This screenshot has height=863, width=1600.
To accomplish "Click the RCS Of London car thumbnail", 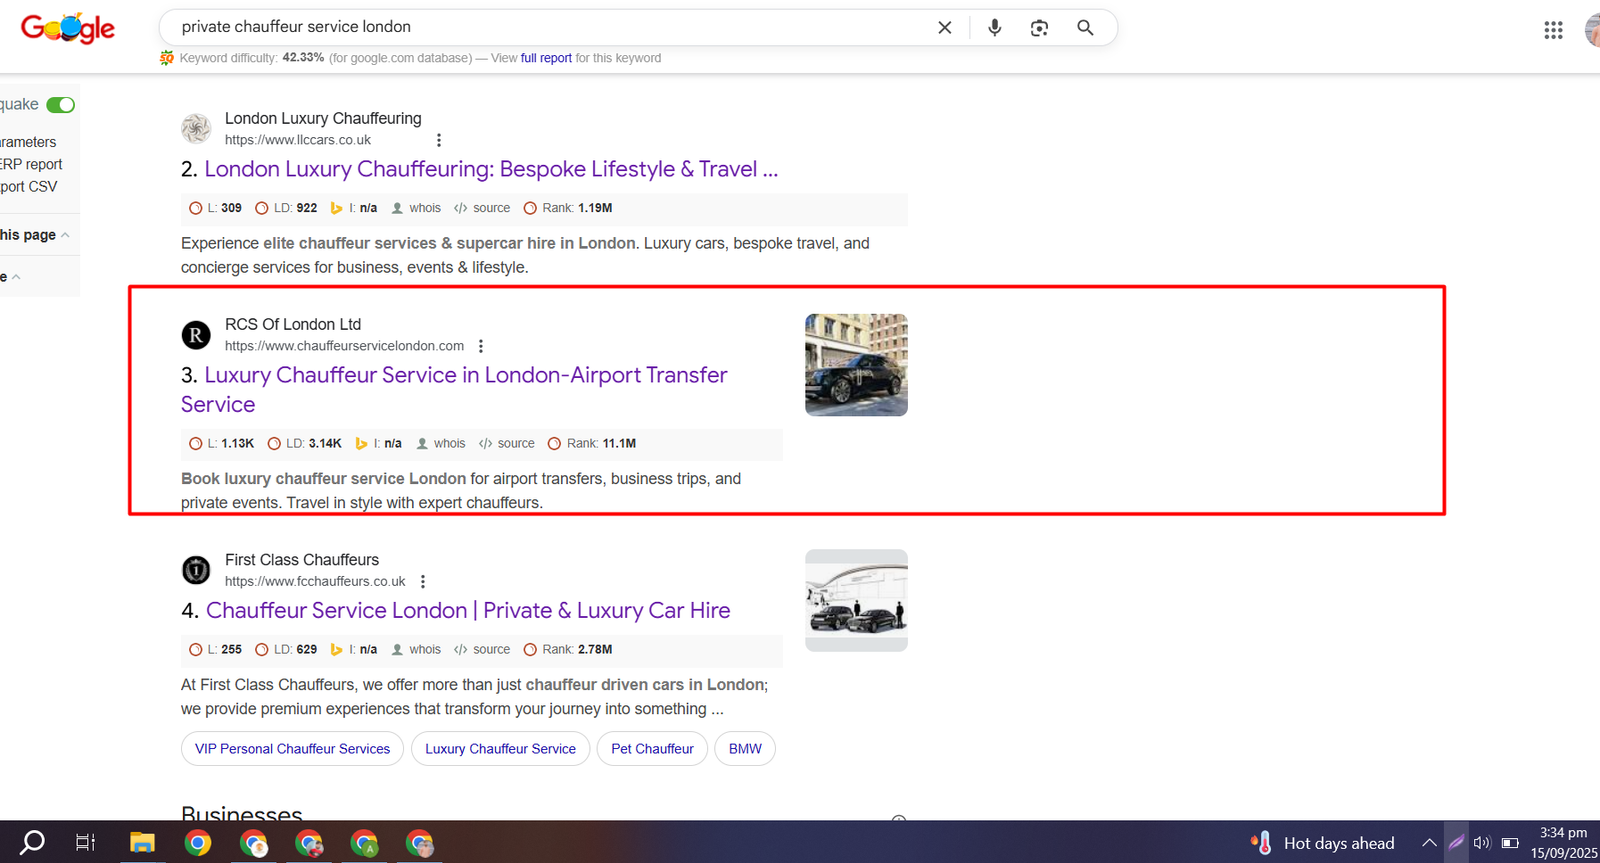I will pyautogui.click(x=856, y=365).
